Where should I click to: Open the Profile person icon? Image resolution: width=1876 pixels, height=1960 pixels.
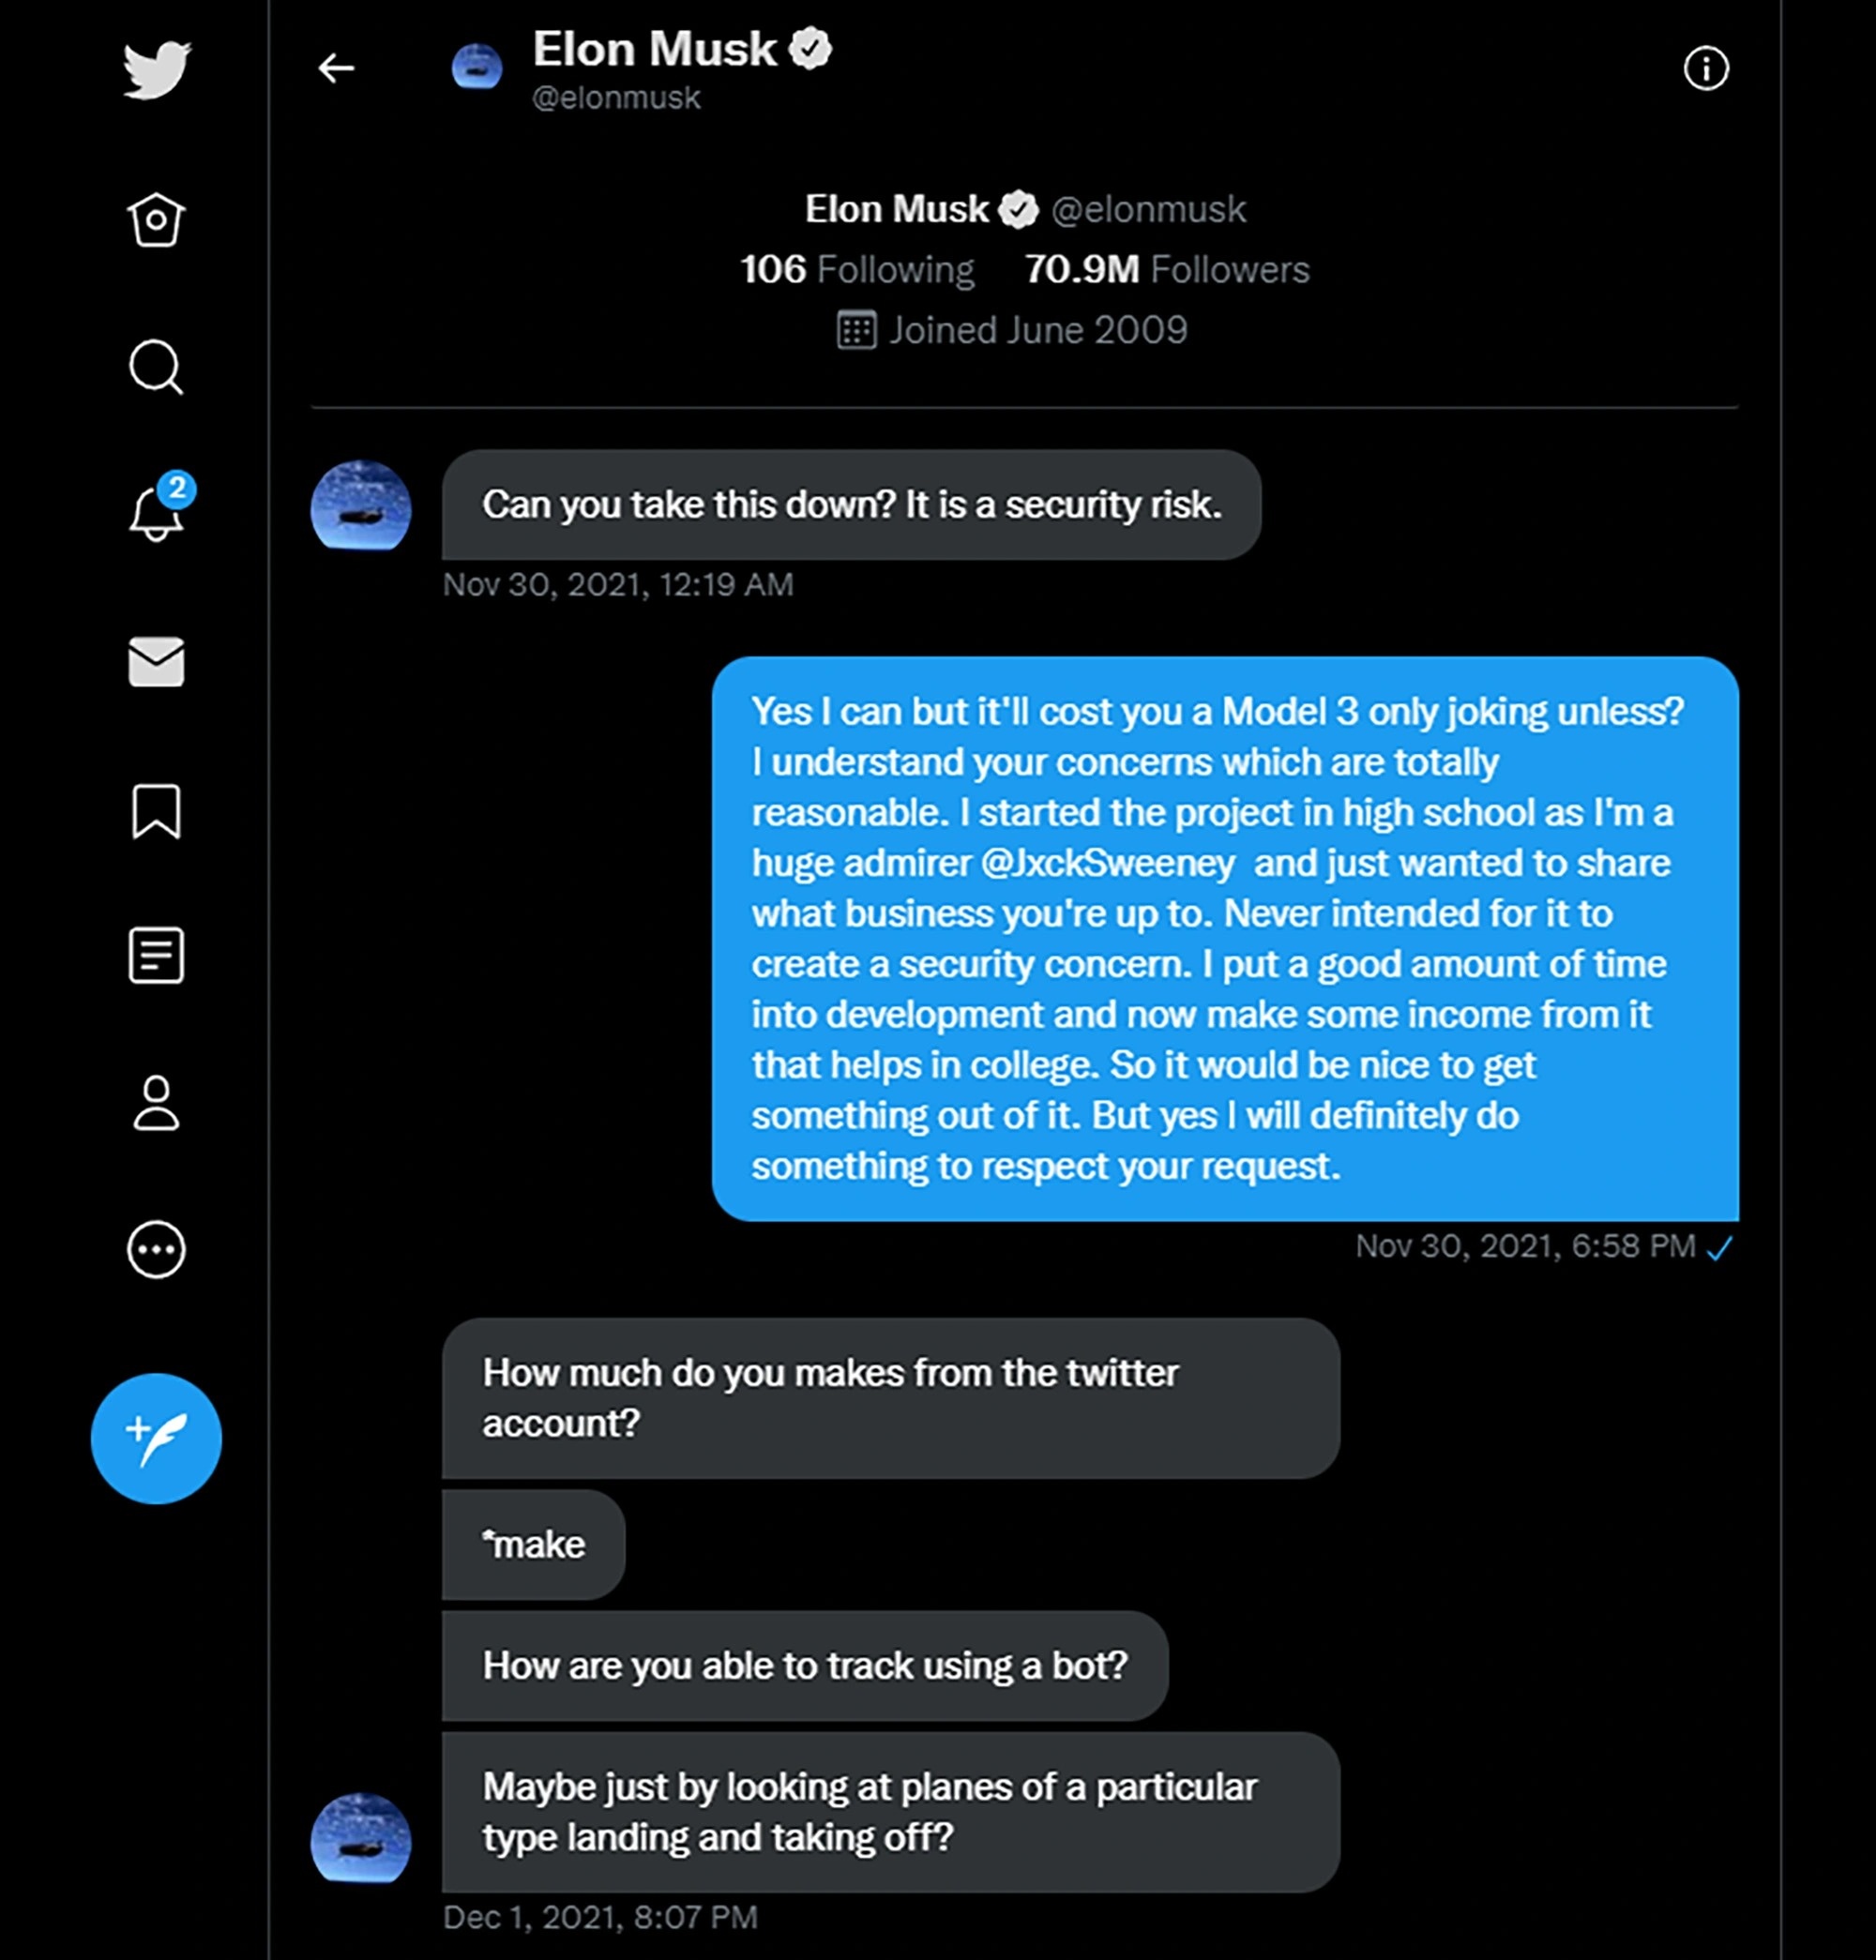click(x=156, y=1103)
